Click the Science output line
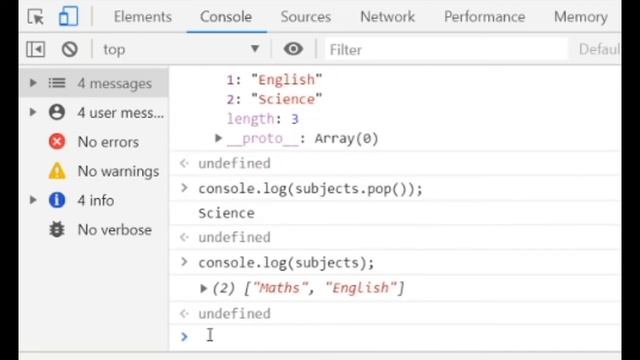This screenshot has width=640, height=360. tap(226, 213)
